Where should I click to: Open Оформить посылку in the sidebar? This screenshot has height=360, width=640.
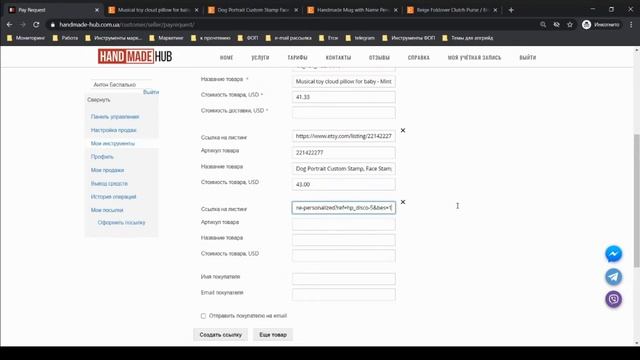pyautogui.click(x=122, y=223)
